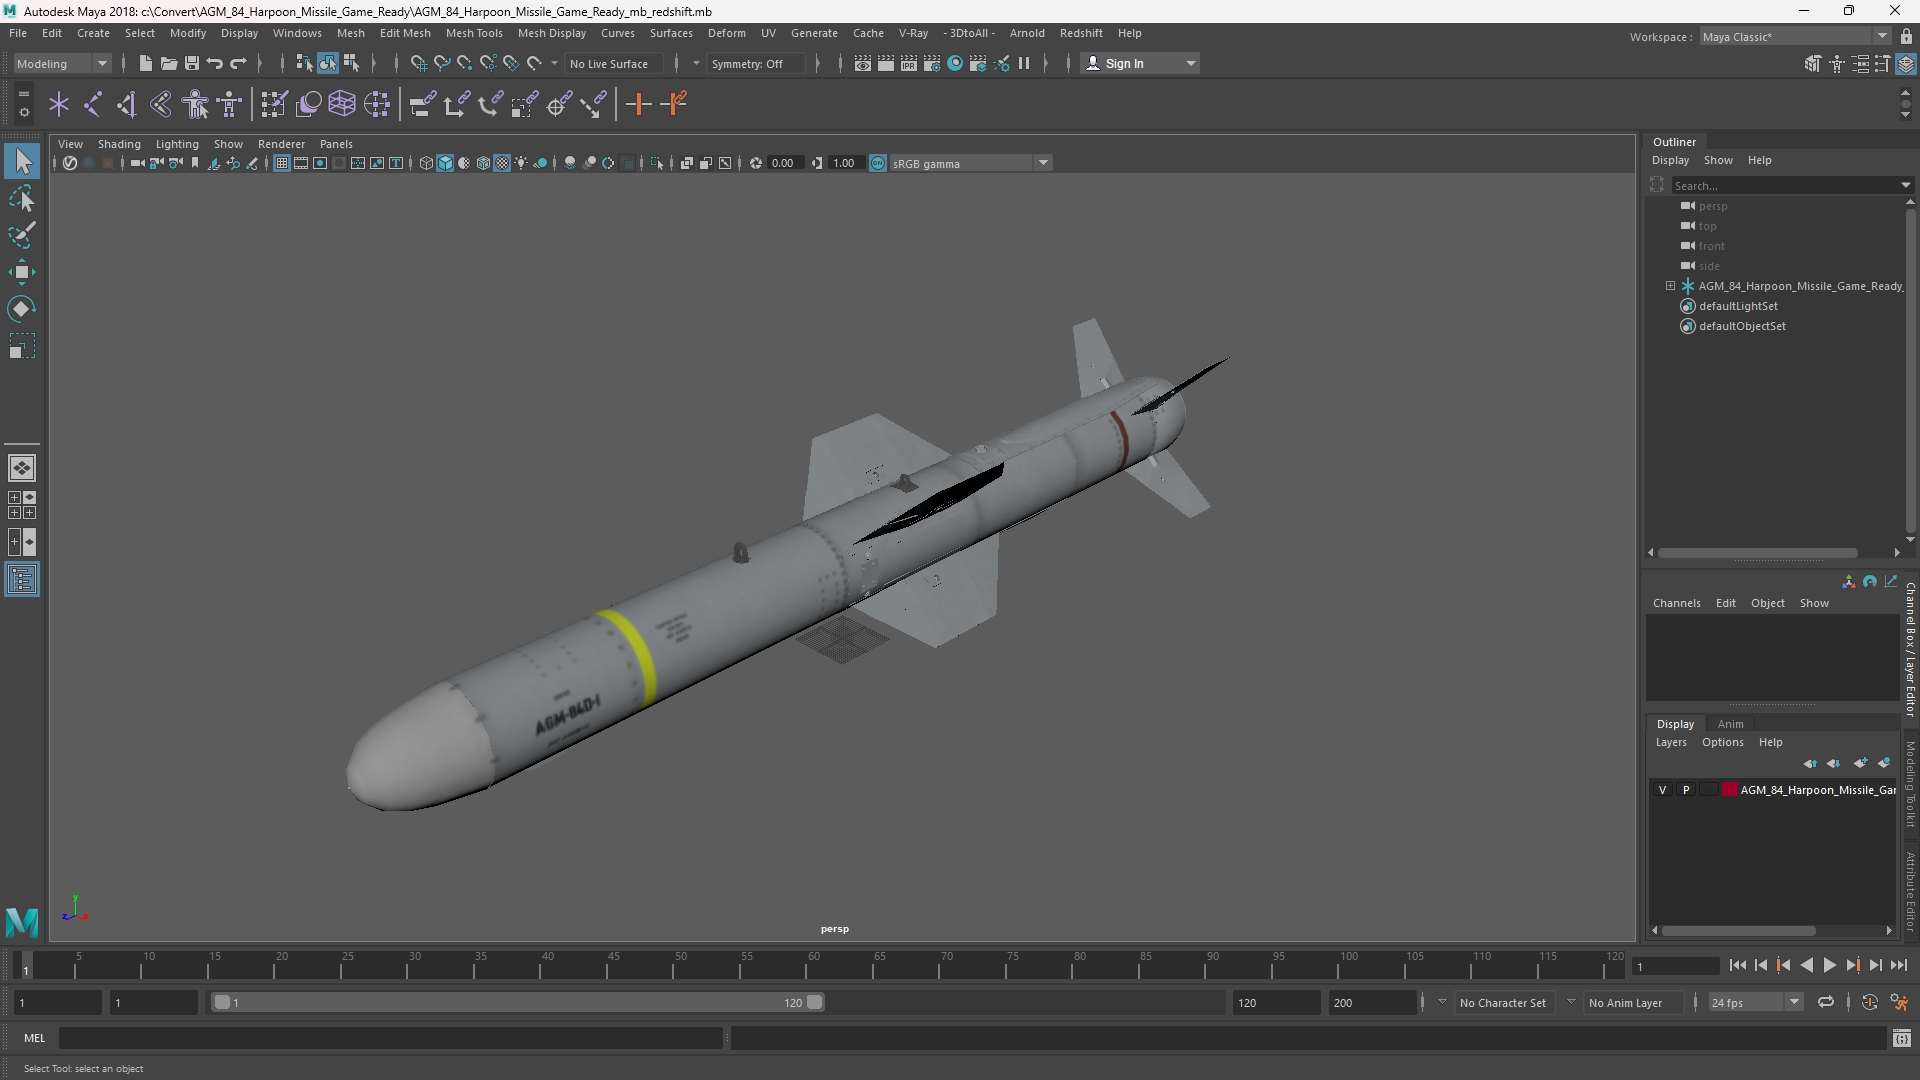Go to the start of playback range
The image size is (1920, 1080).
(x=1737, y=965)
